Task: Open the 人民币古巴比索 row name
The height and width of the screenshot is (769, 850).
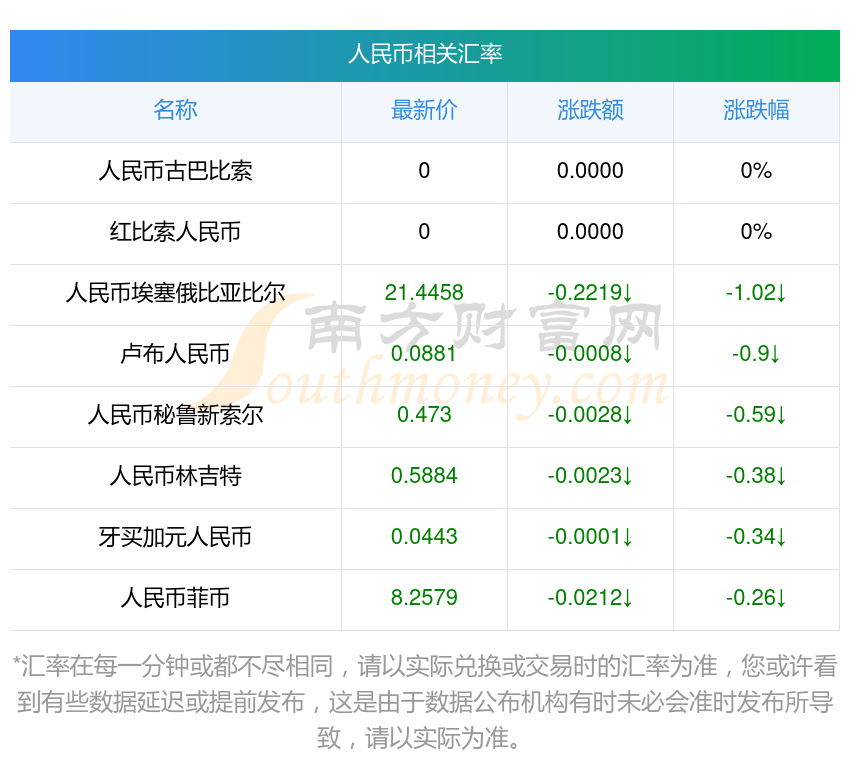Action: coord(175,171)
